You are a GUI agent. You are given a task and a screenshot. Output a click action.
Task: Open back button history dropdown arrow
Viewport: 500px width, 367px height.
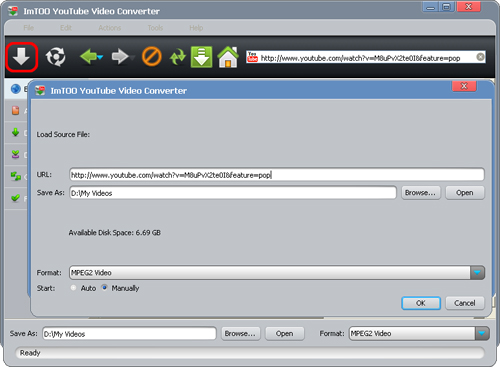tap(100, 58)
